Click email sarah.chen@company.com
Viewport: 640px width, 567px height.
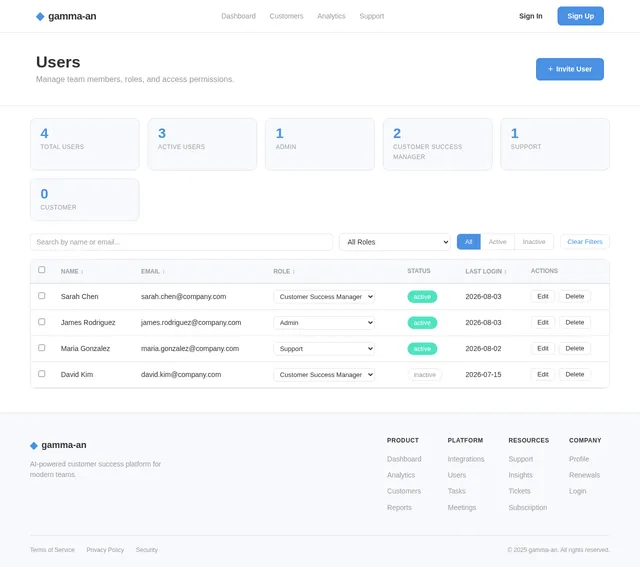(x=183, y=297)
